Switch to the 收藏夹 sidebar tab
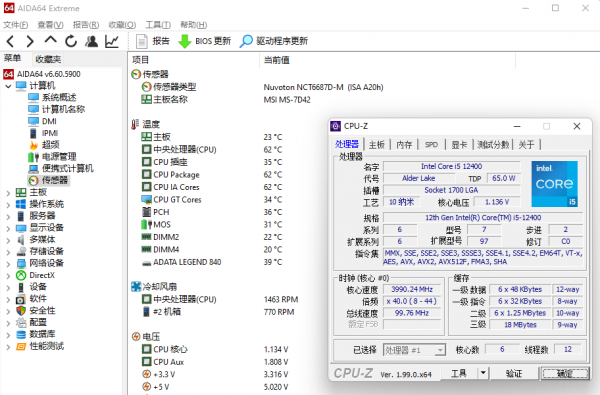 (x=48, y=59)
